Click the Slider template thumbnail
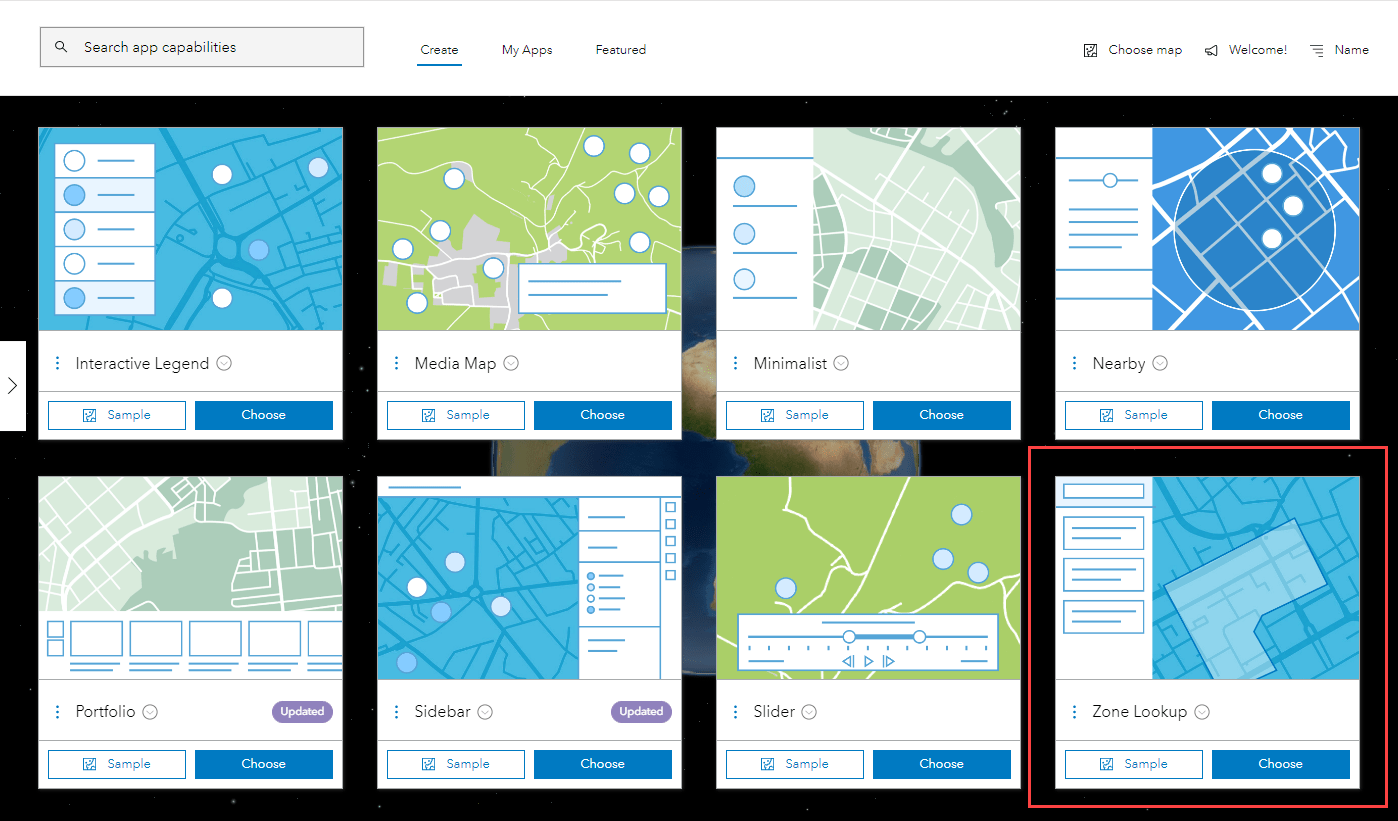 (867, 576)
